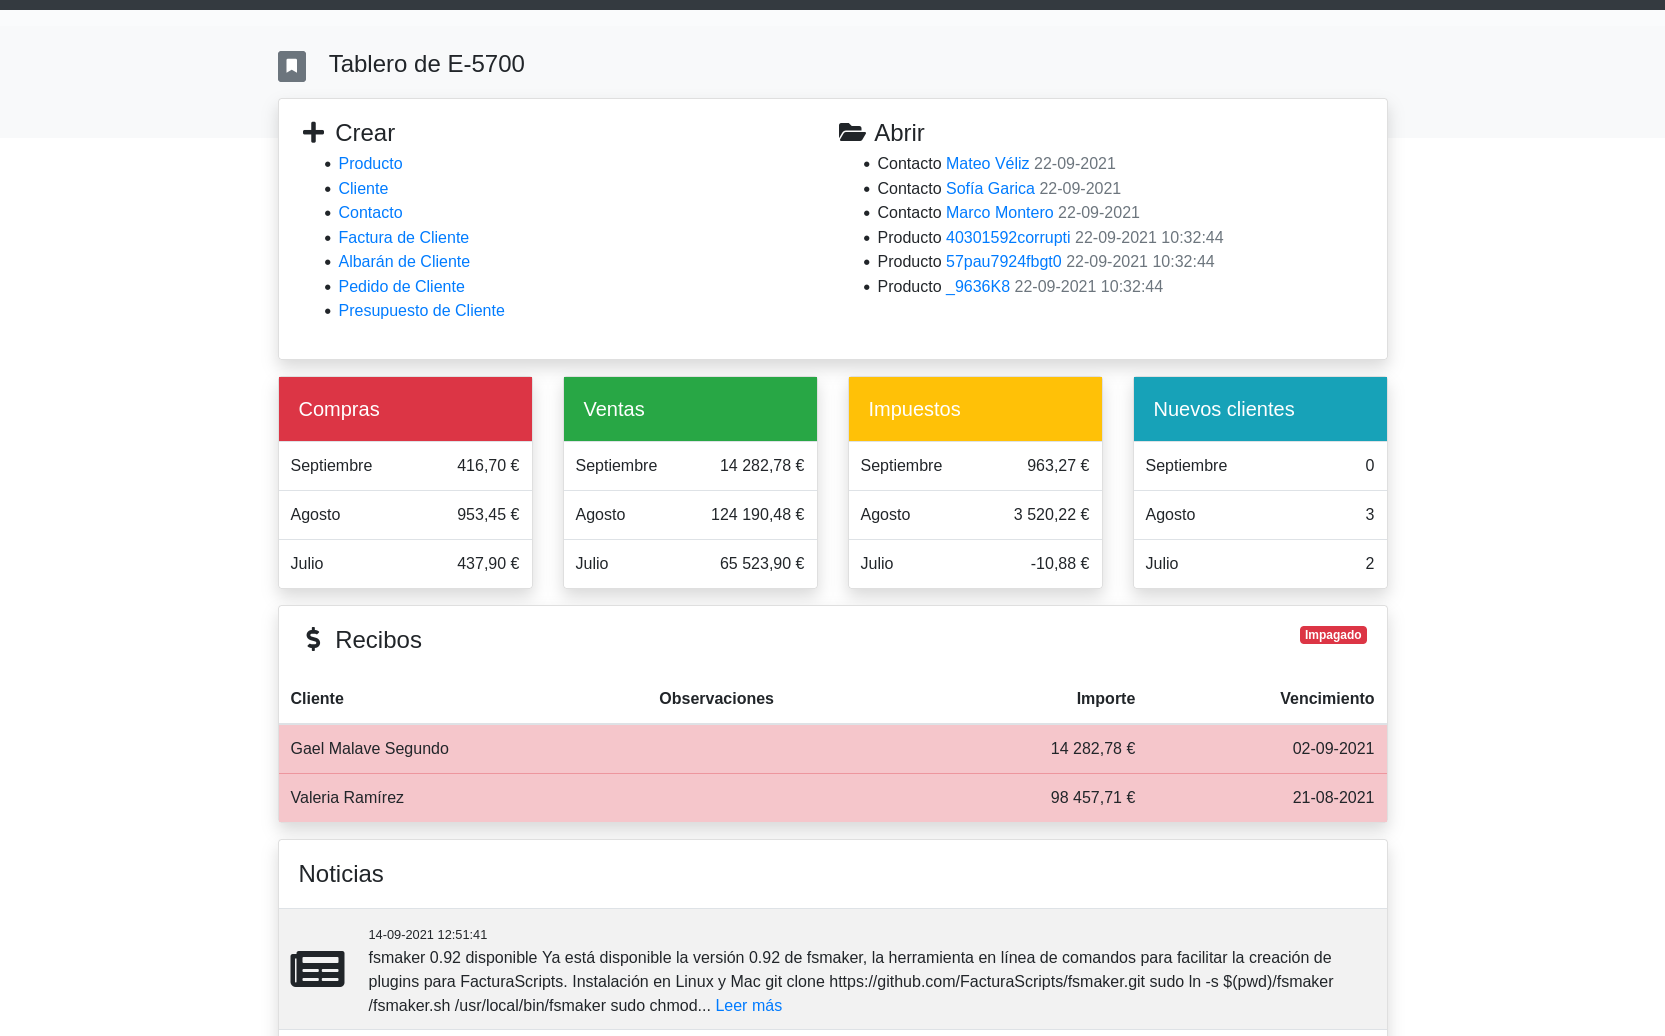Click Agosto row in Nuevos clientes
Screen dimensions: 1665x1036
click(1260, 514)
